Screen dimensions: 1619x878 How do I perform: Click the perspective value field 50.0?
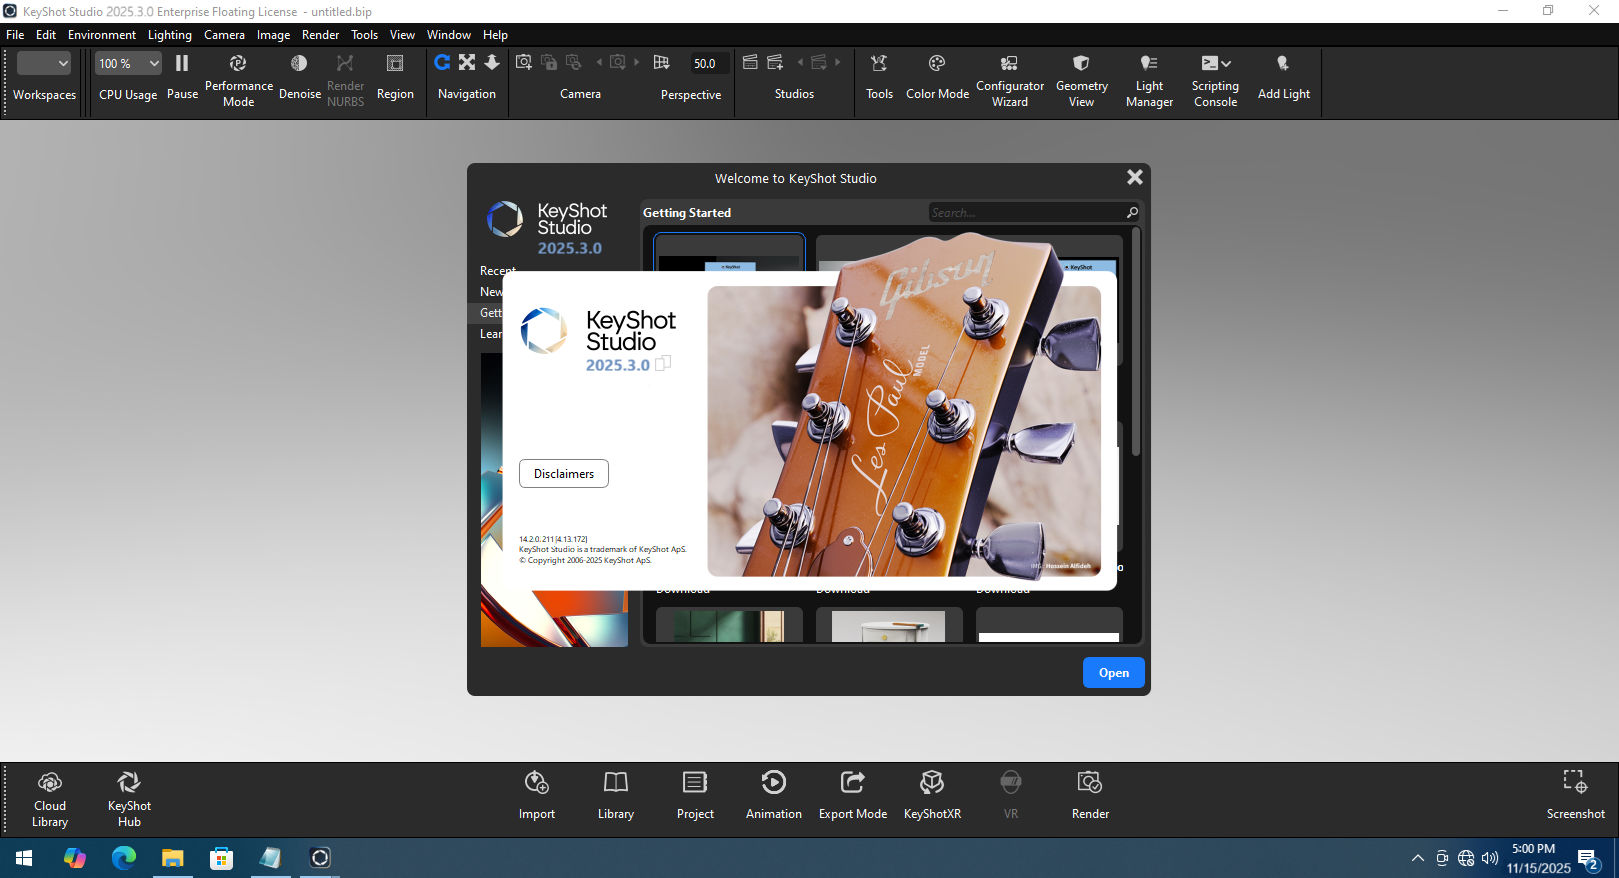coord(708,63)
